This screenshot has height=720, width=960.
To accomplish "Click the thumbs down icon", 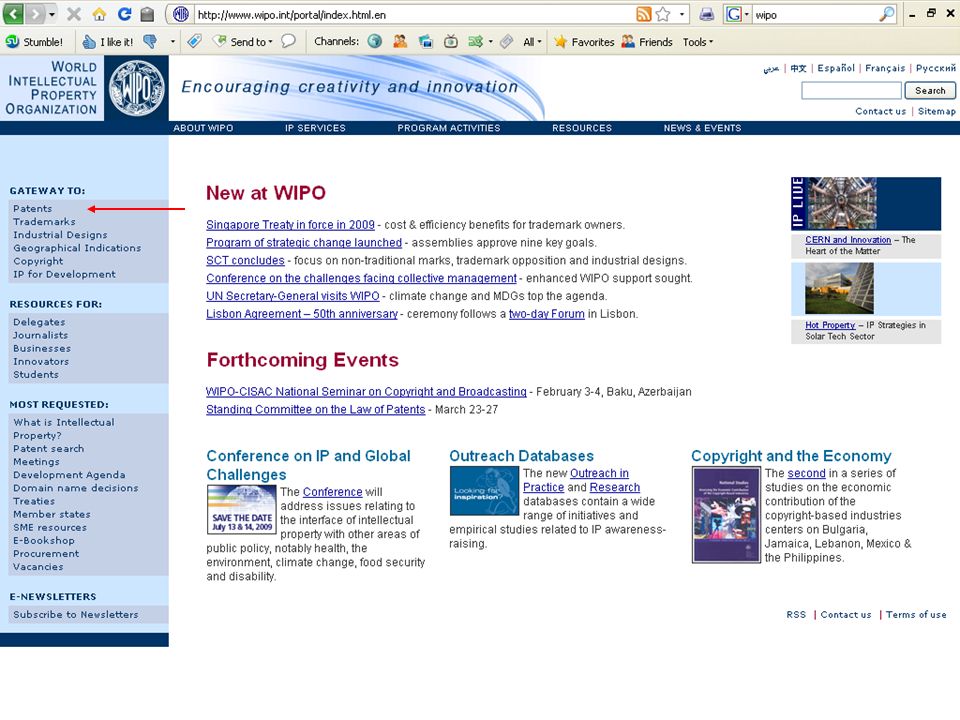I will [150, 42].
